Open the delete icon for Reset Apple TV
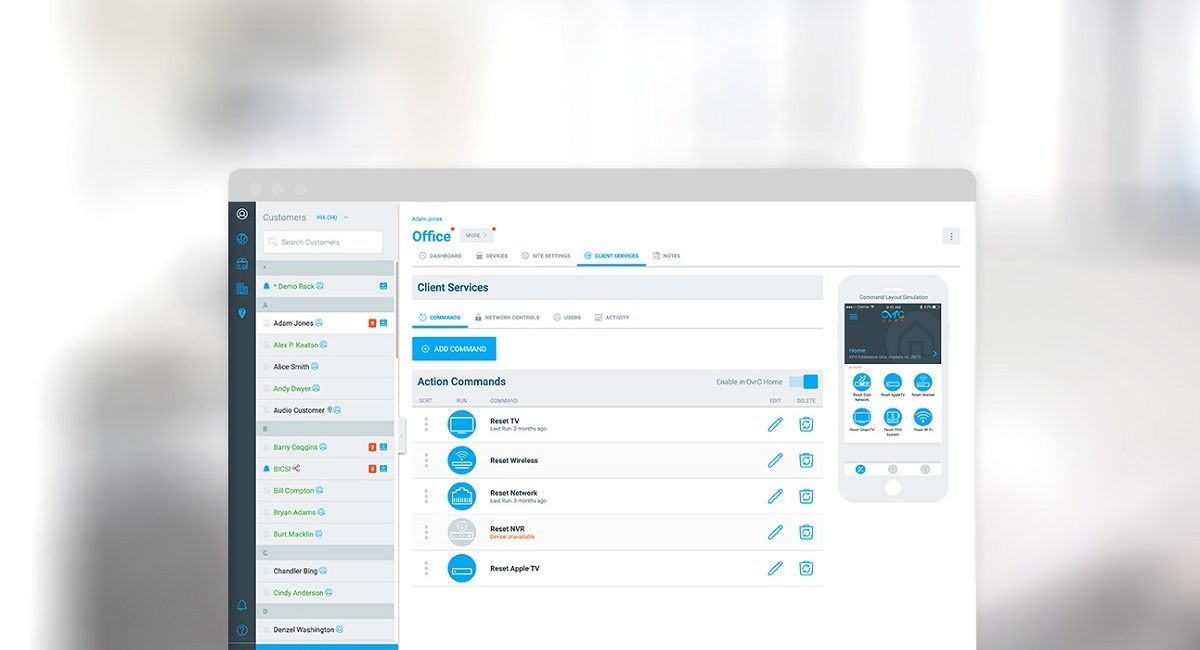 pos(807,568)
